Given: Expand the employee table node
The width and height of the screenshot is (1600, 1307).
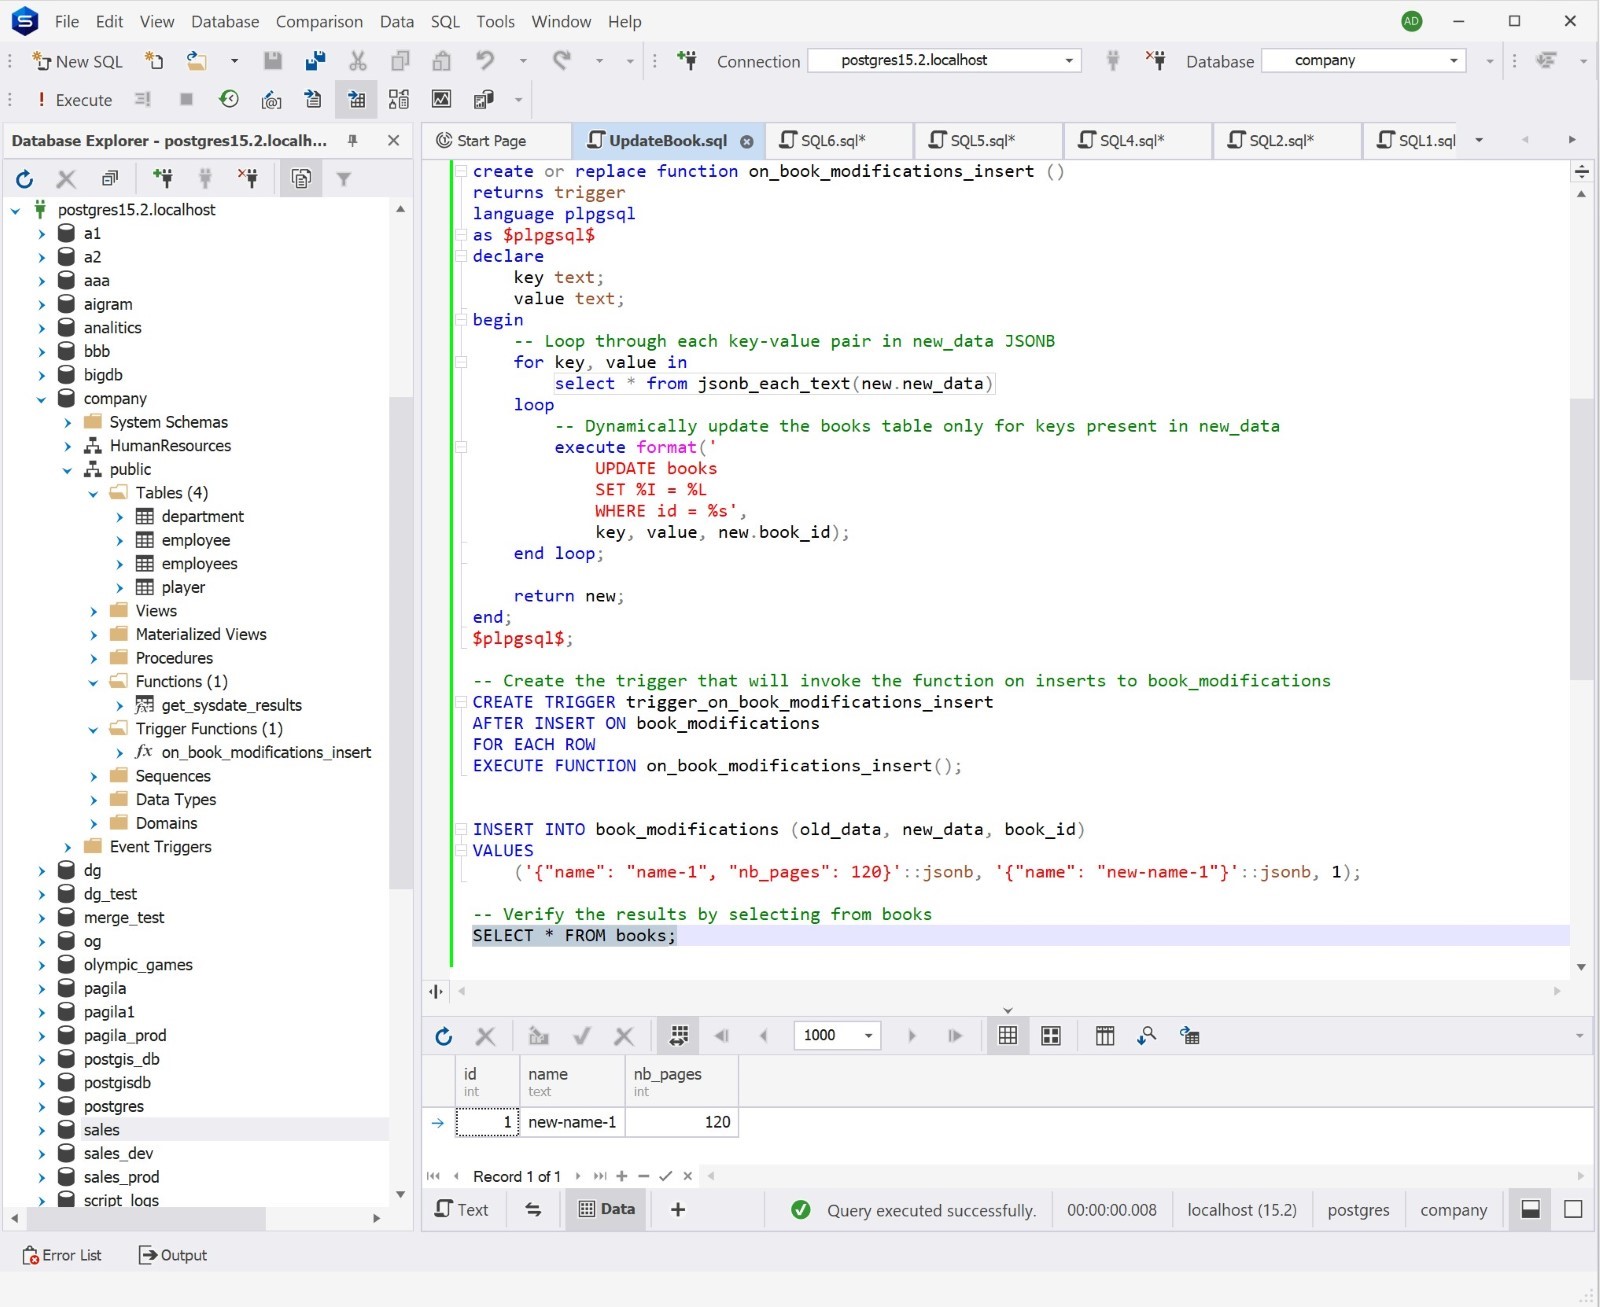Looking at the screenshot, I should pyautogui.click(x=119, y=541).
